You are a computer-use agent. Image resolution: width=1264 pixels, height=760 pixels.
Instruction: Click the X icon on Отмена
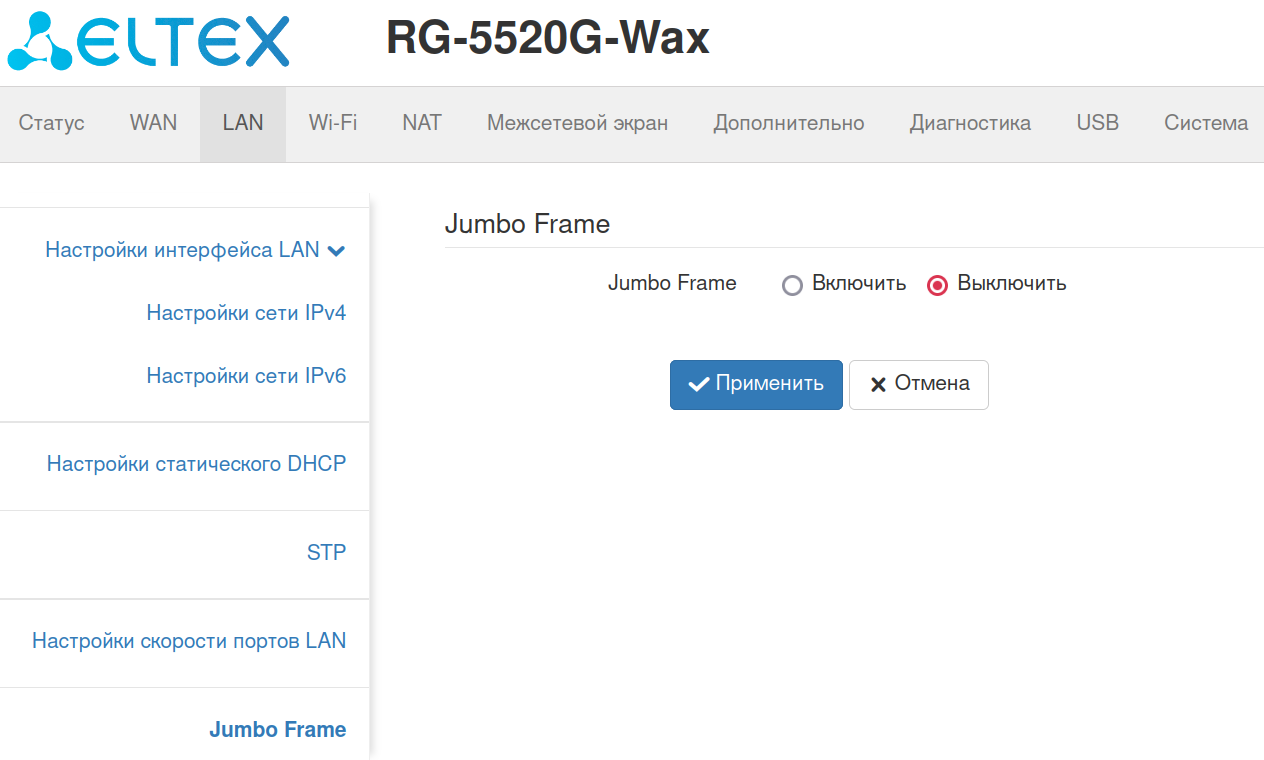pyautogui.click(x=878, y=385)
